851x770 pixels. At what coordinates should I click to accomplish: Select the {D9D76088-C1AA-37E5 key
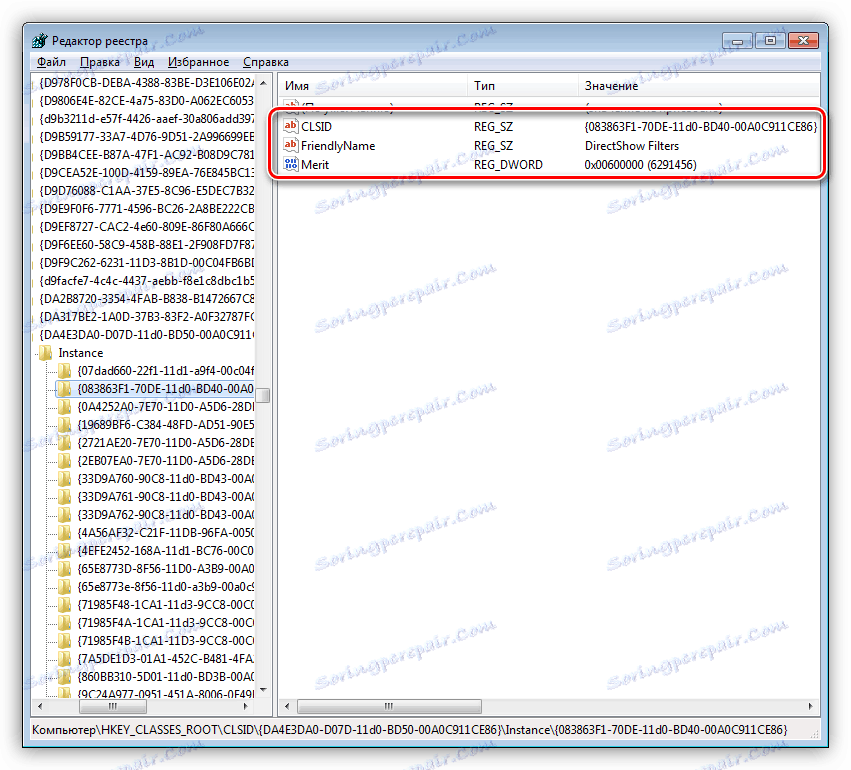point(146,190)
